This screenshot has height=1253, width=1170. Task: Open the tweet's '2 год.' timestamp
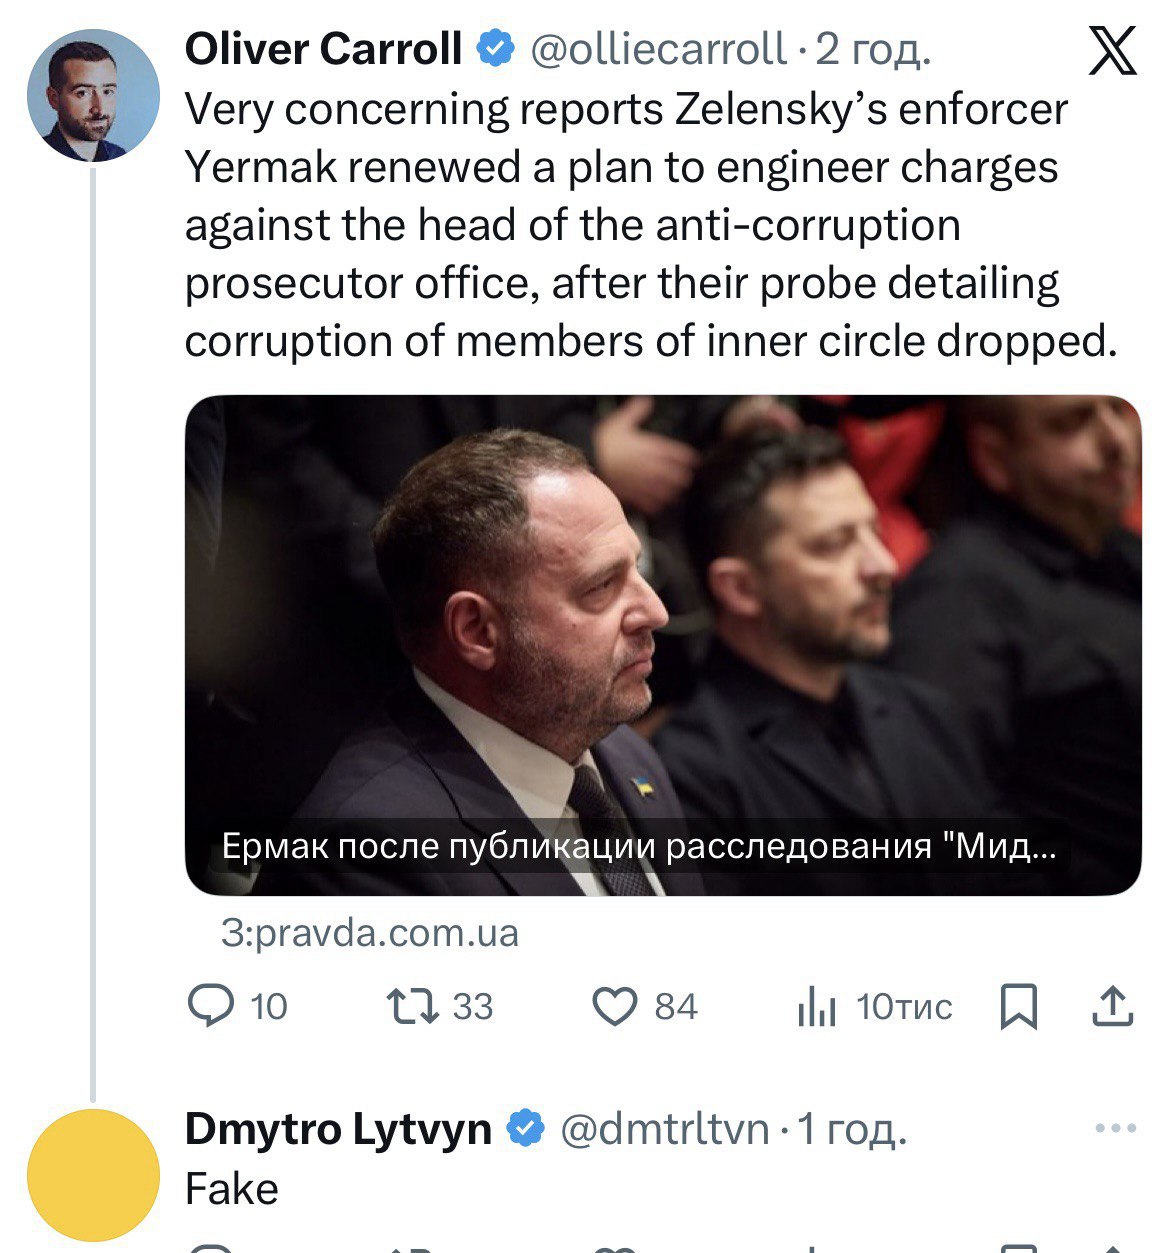[873, 49]
